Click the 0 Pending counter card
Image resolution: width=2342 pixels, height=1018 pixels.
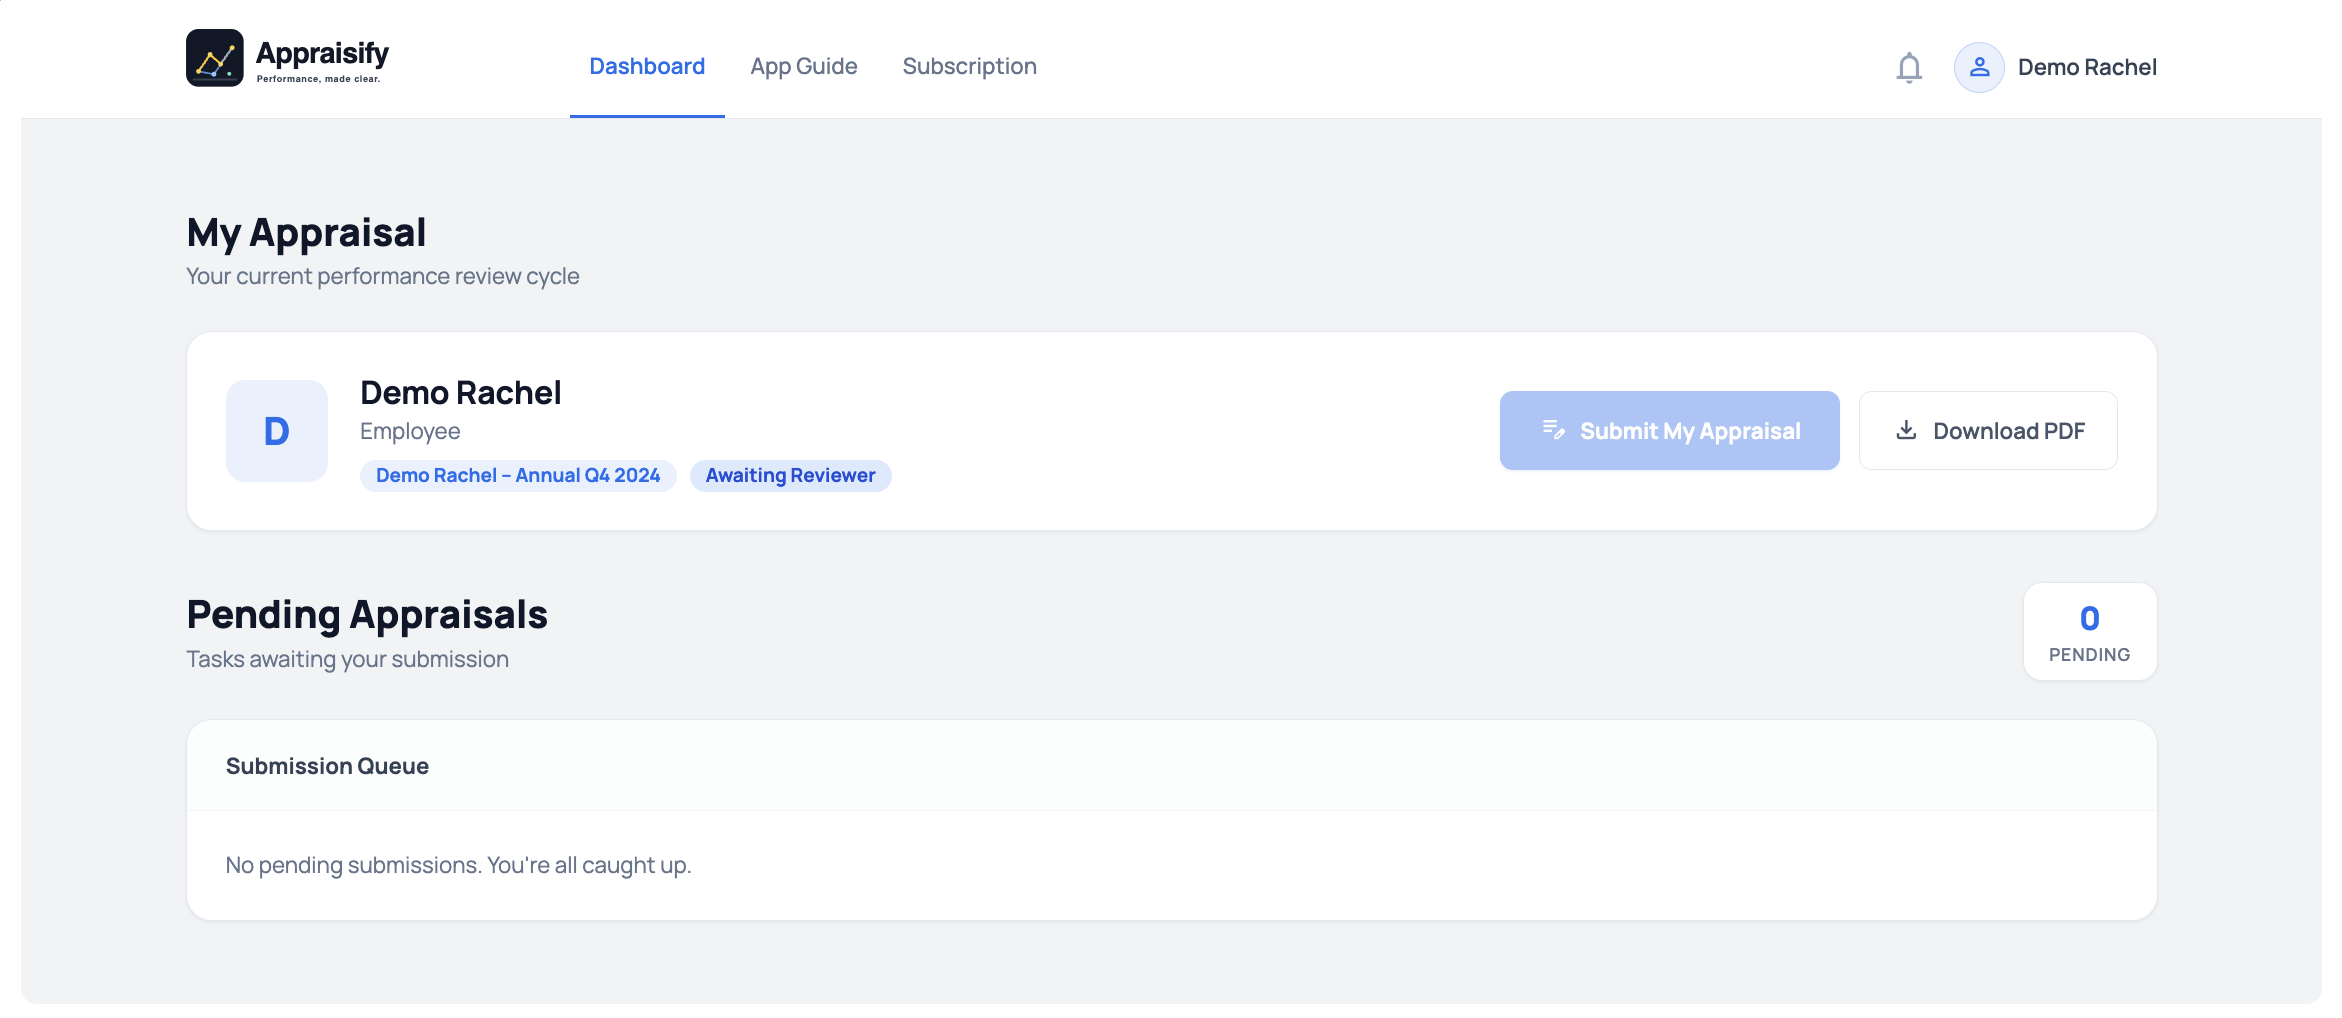point(2089,632)
